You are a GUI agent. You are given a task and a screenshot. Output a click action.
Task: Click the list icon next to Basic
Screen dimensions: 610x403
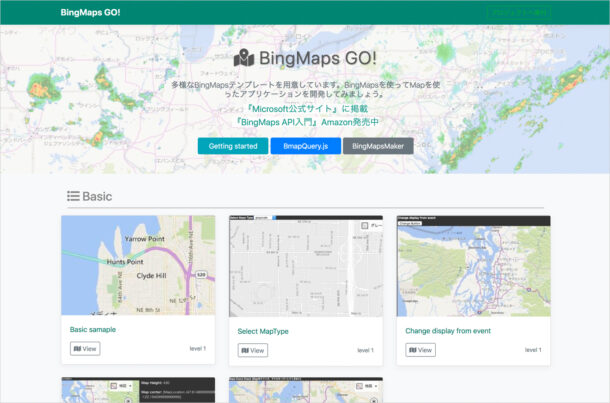click(73, 196)
